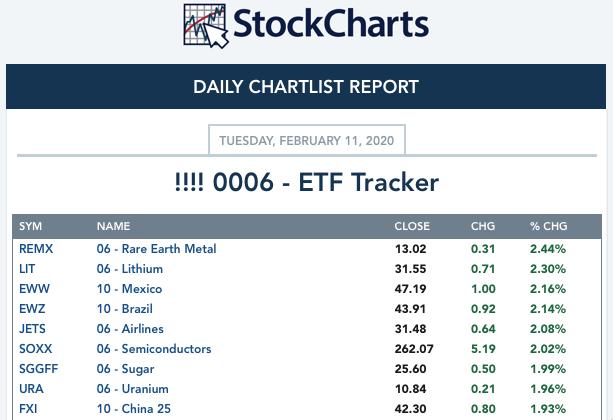Open the REMX symbol link
Viewport: 613px width, 420px height.
pos(36,249)
